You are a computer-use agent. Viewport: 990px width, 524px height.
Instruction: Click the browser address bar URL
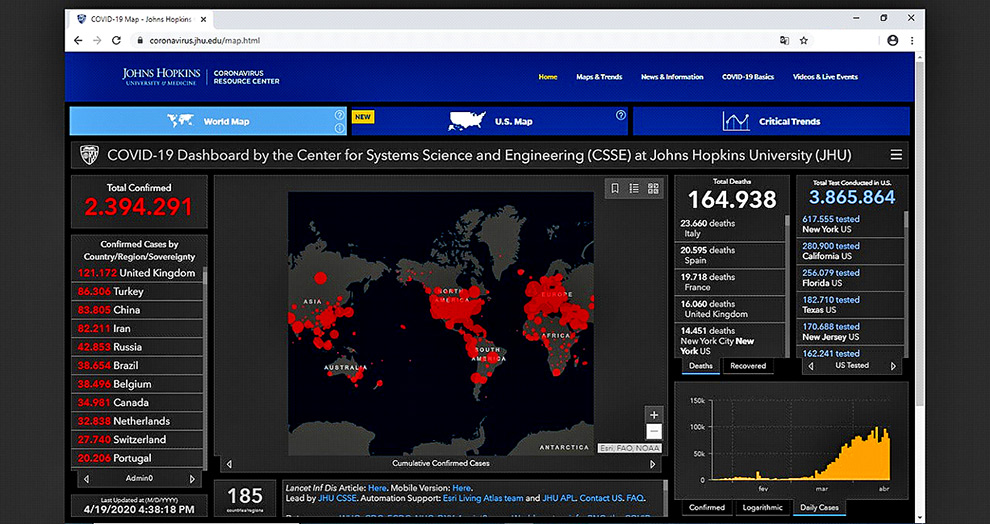pos(205,40)
